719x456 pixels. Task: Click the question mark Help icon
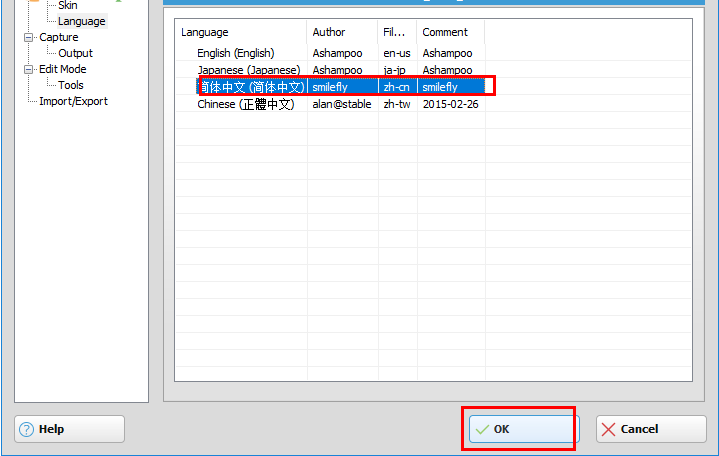pos(26,429)
